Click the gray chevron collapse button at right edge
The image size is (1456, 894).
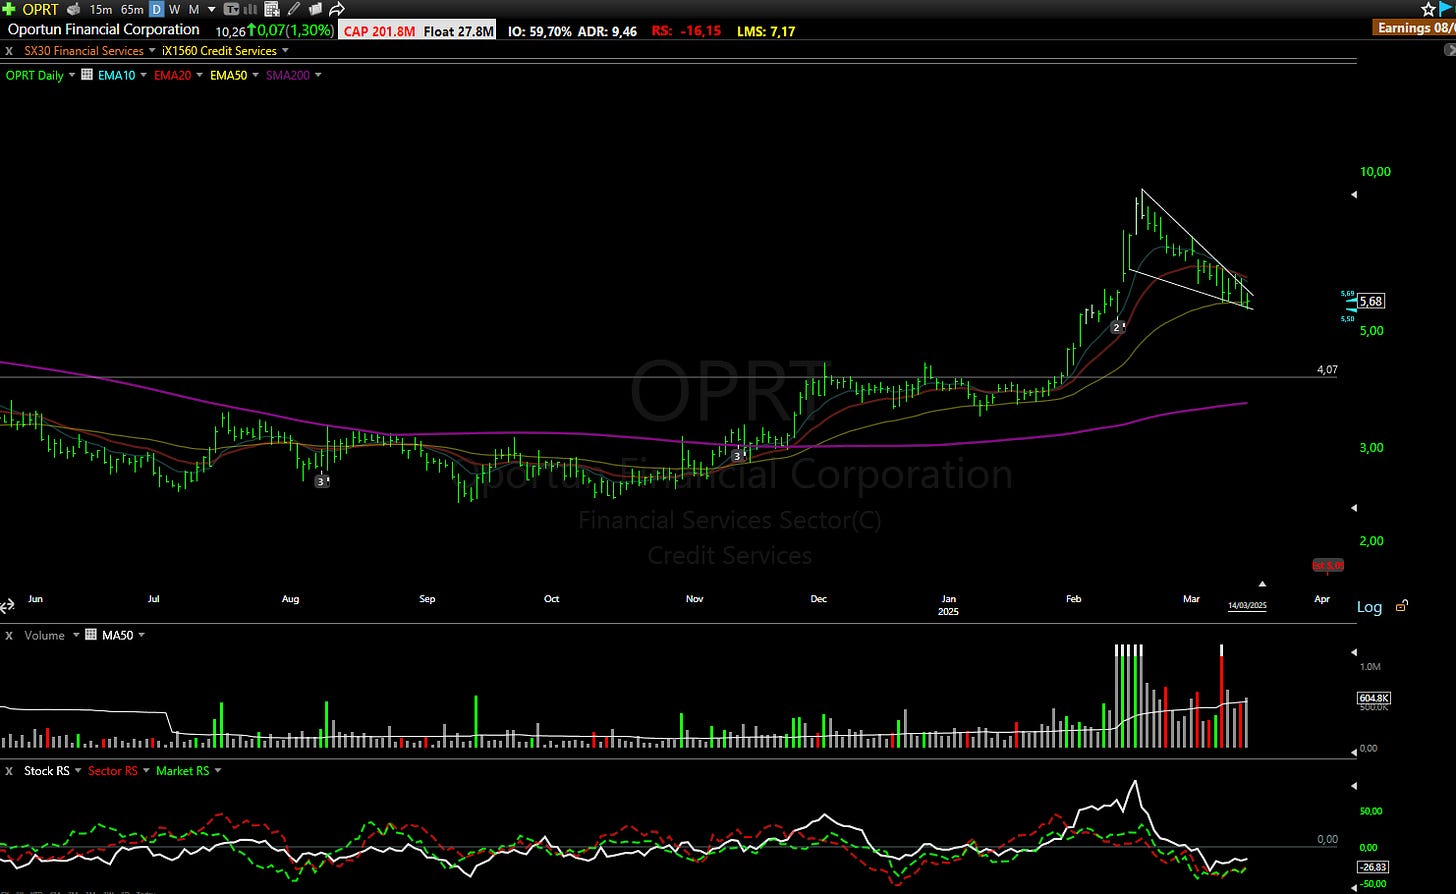1450,49
